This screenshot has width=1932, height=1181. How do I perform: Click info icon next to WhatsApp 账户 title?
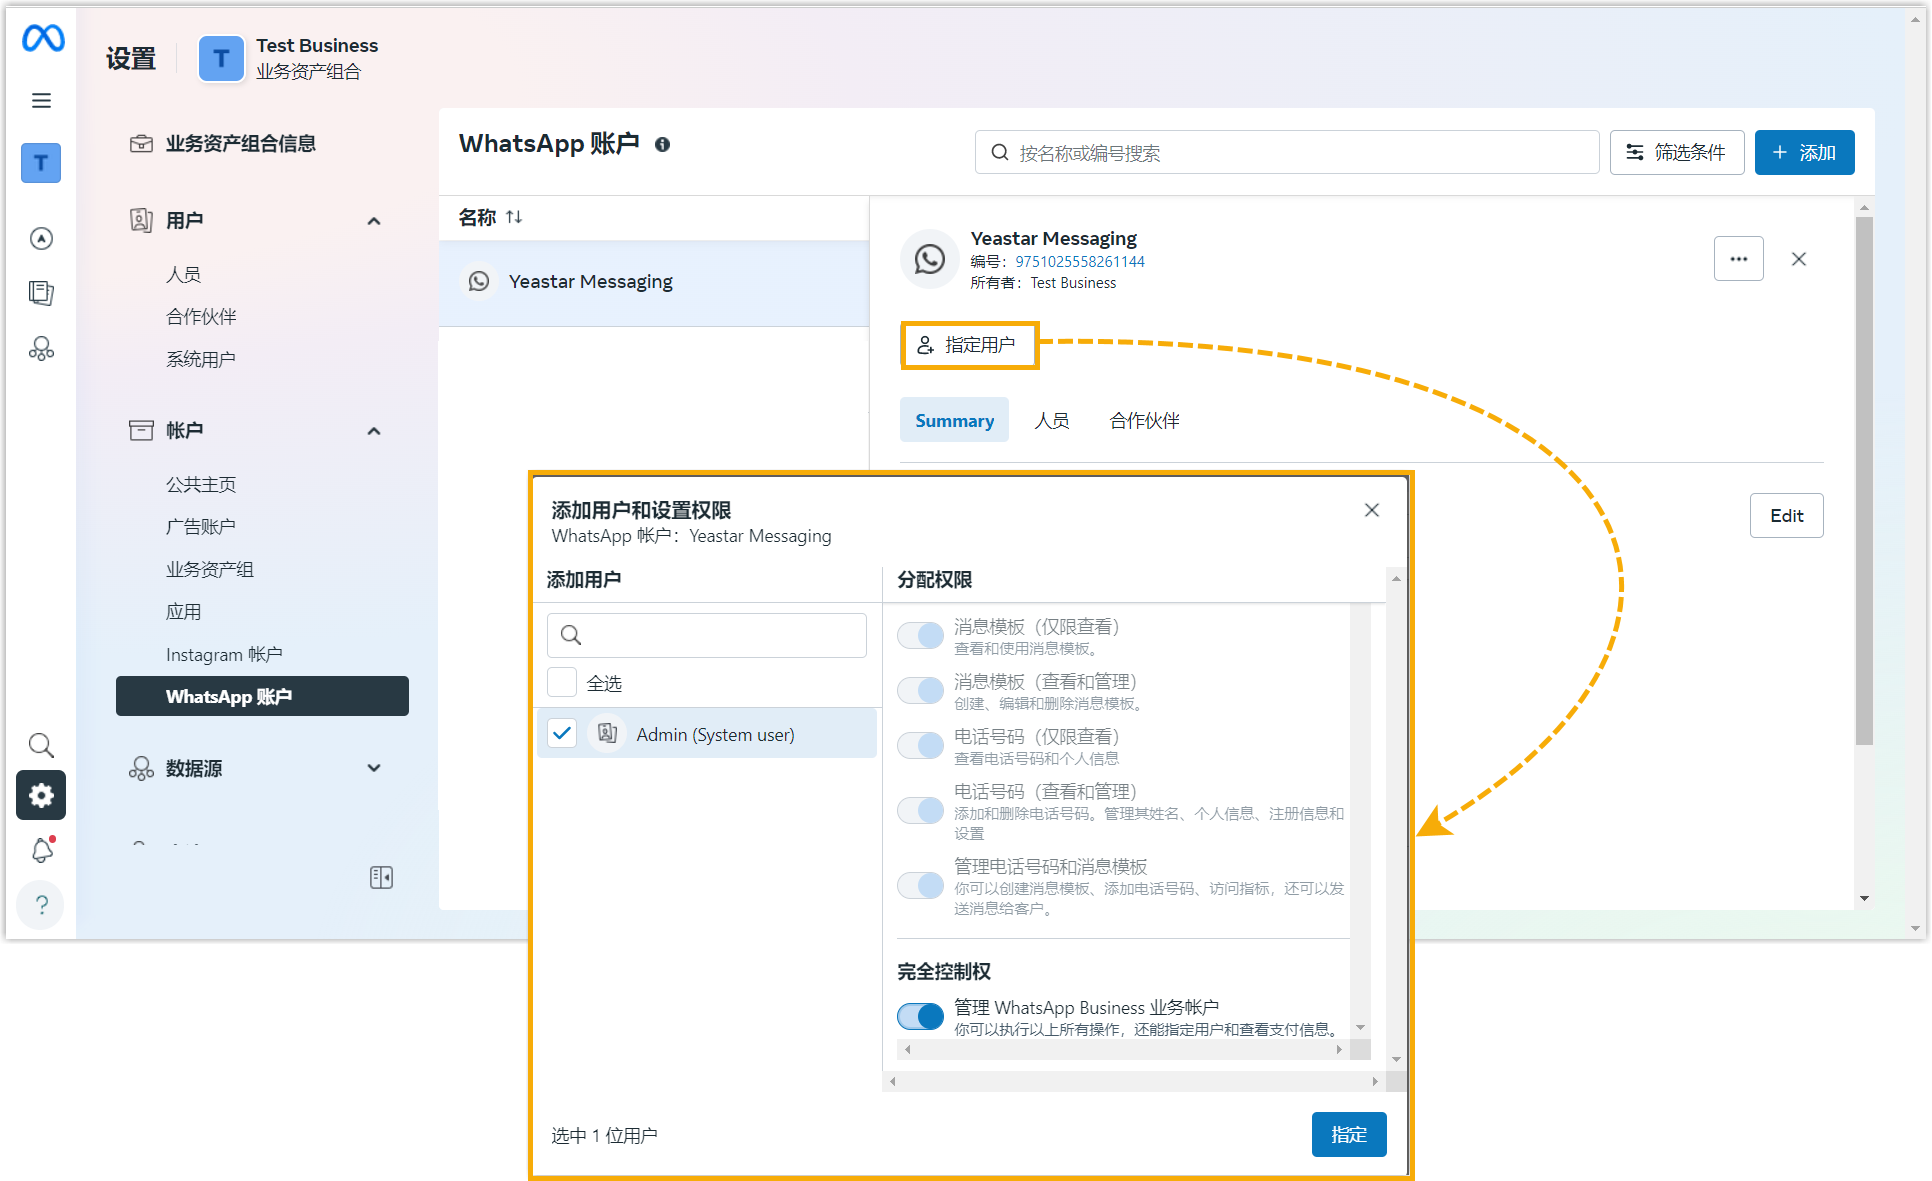coord(662,145)
